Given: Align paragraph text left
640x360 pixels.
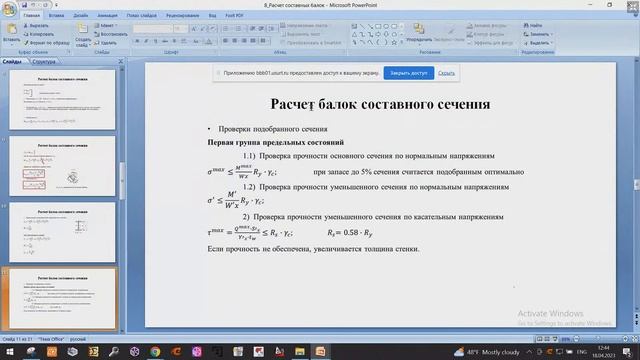Looking at the screenshot, I should click(x=226, y=41).
